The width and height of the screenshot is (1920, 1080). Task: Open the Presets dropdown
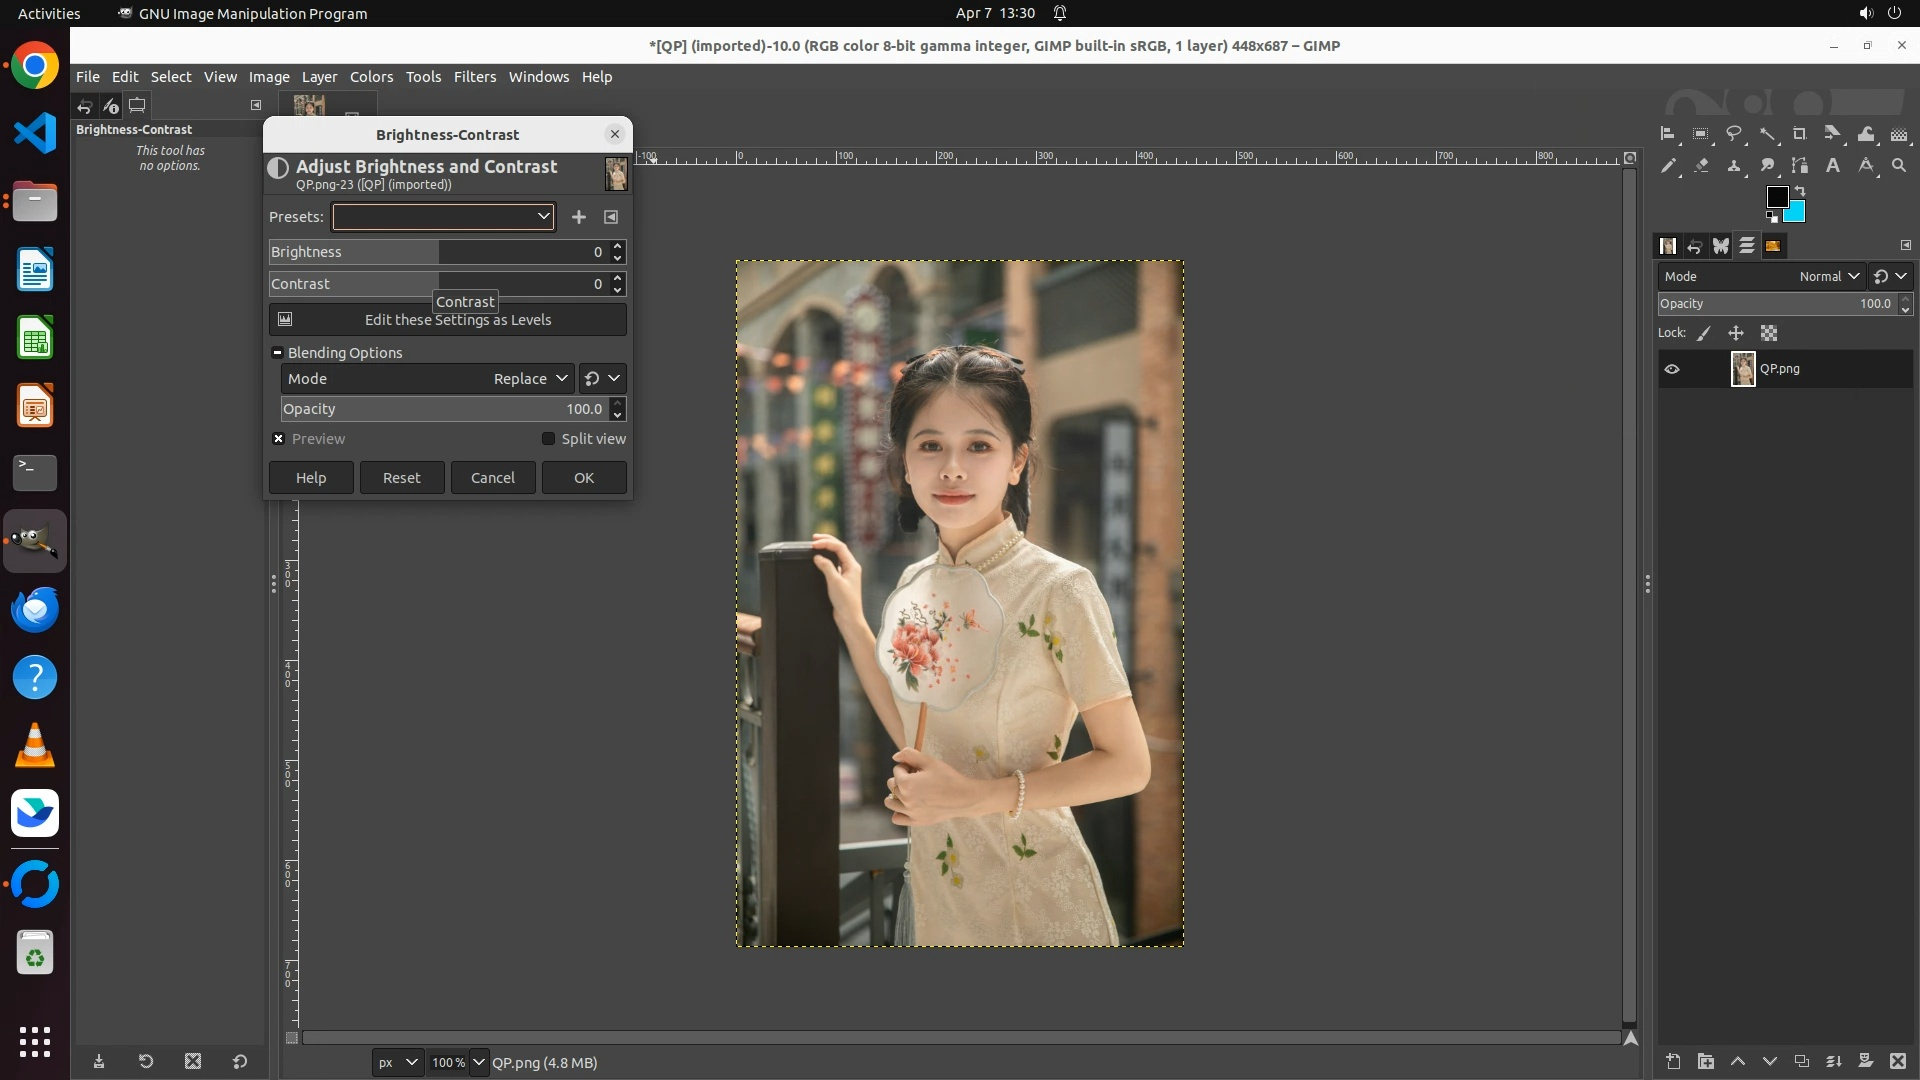443,217
